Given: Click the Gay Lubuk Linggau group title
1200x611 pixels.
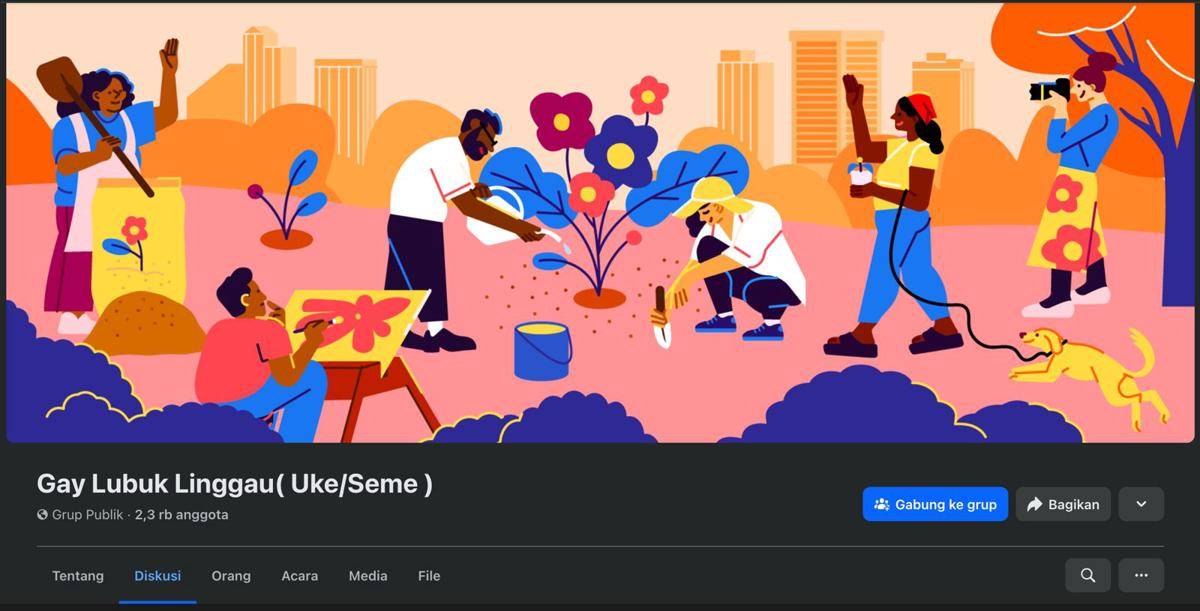Looking at the screenshot, I should (235, 484).
